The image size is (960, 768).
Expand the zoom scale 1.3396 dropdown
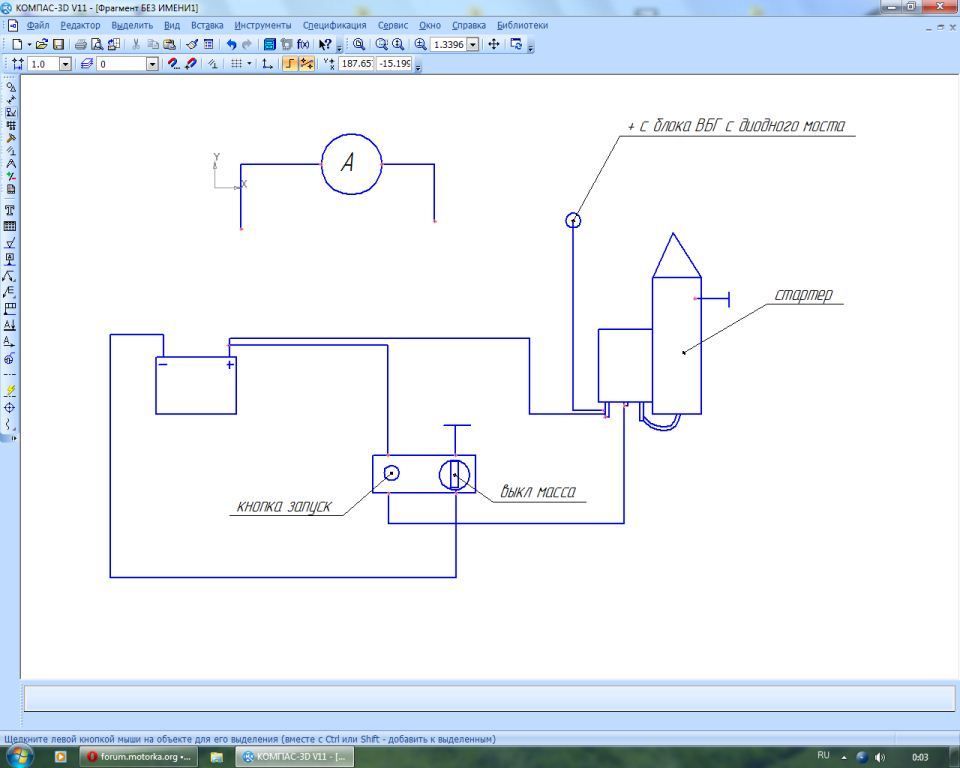tap(473, 45)
